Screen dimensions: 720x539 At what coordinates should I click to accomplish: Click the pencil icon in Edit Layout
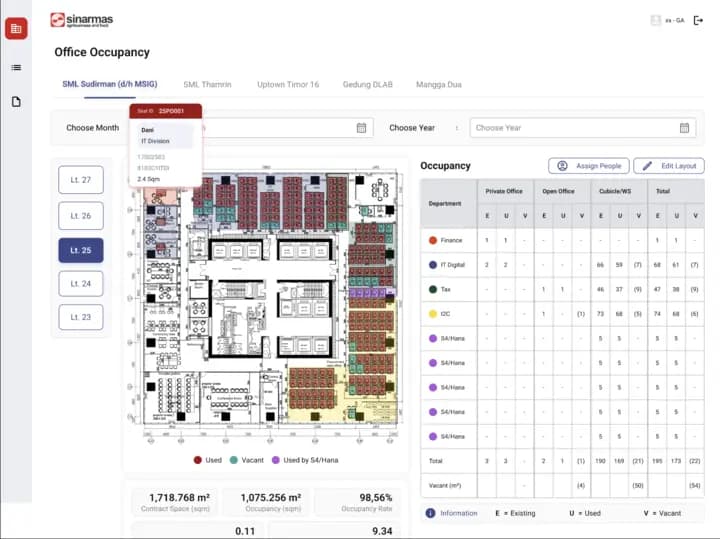[x=647, y=166]
